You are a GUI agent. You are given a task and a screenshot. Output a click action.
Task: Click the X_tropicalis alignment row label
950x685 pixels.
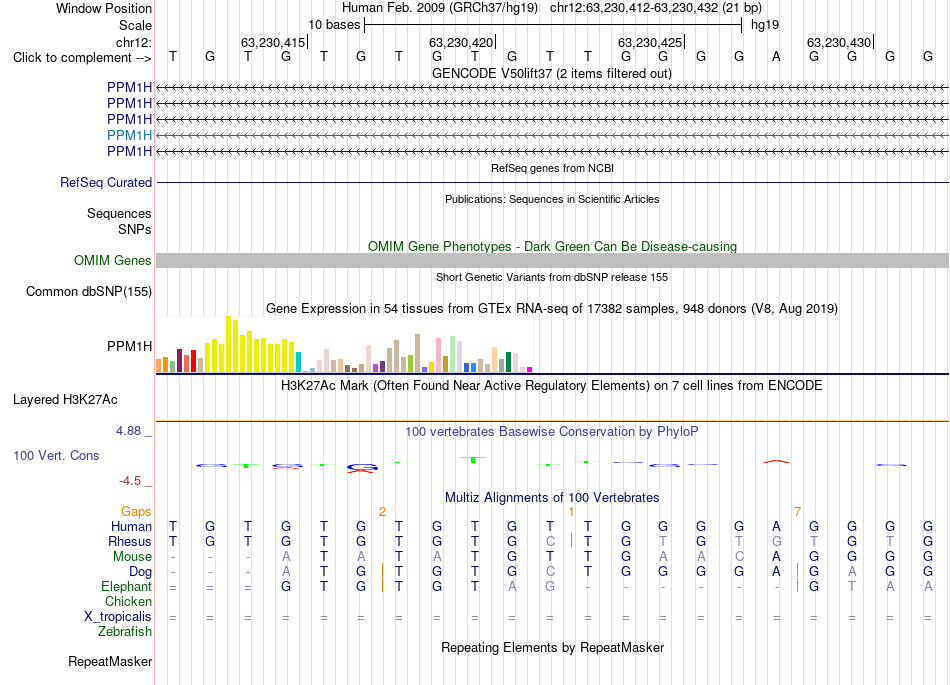click(118, 617)
